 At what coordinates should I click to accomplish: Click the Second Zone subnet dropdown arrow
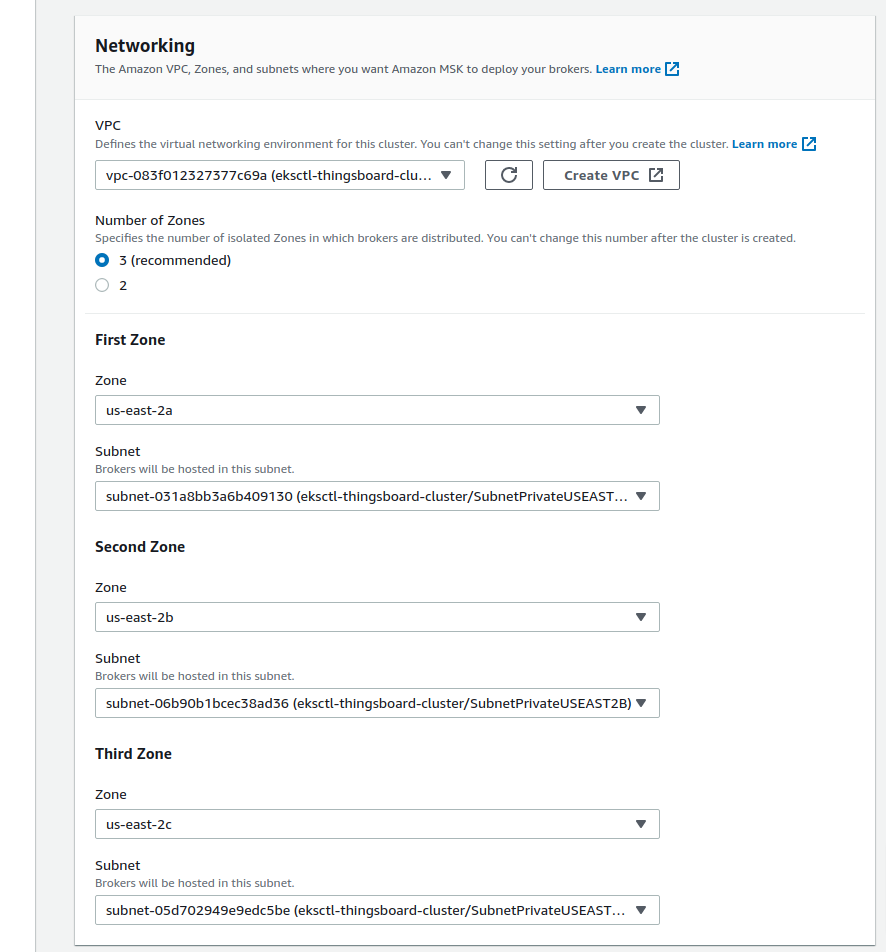pyautogui.click(x=641, y=703)
